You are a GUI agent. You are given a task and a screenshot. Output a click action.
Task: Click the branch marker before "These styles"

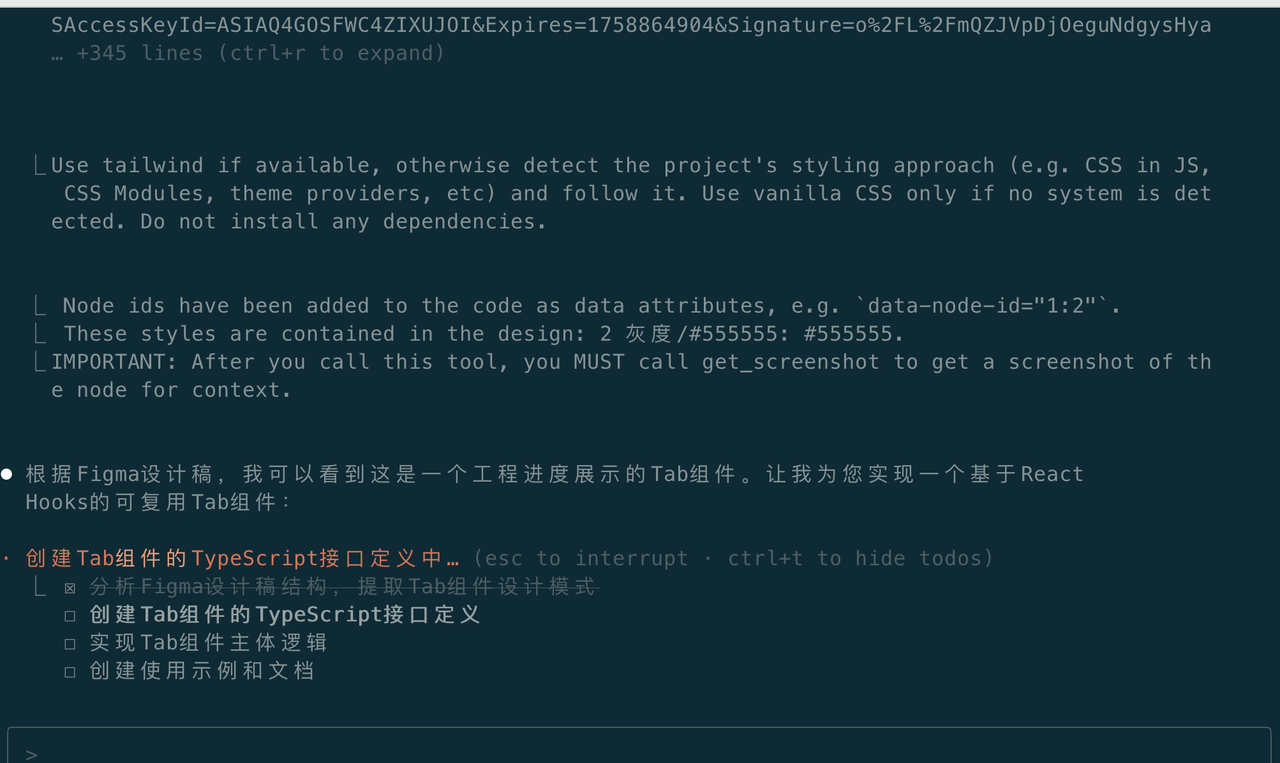(40, 334)
